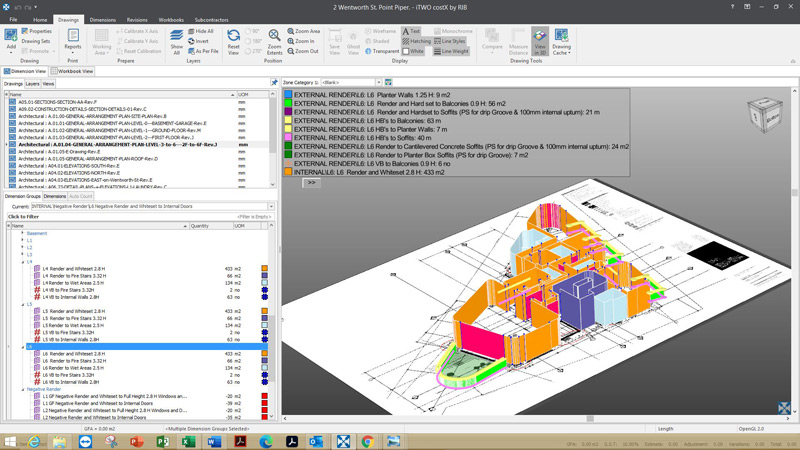The height and width of the screenshot is (450, 800).
Task: Click red swatch for L1 GF Negative Render to Internal Doors
Action: click(264, 403)
